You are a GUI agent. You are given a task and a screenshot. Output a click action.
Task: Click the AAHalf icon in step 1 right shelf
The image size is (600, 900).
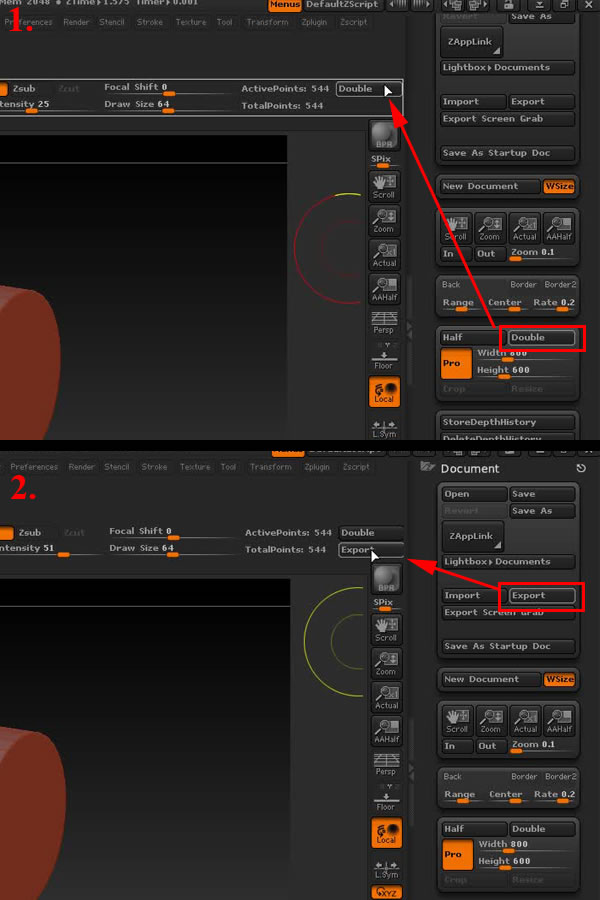coord(384,289)
